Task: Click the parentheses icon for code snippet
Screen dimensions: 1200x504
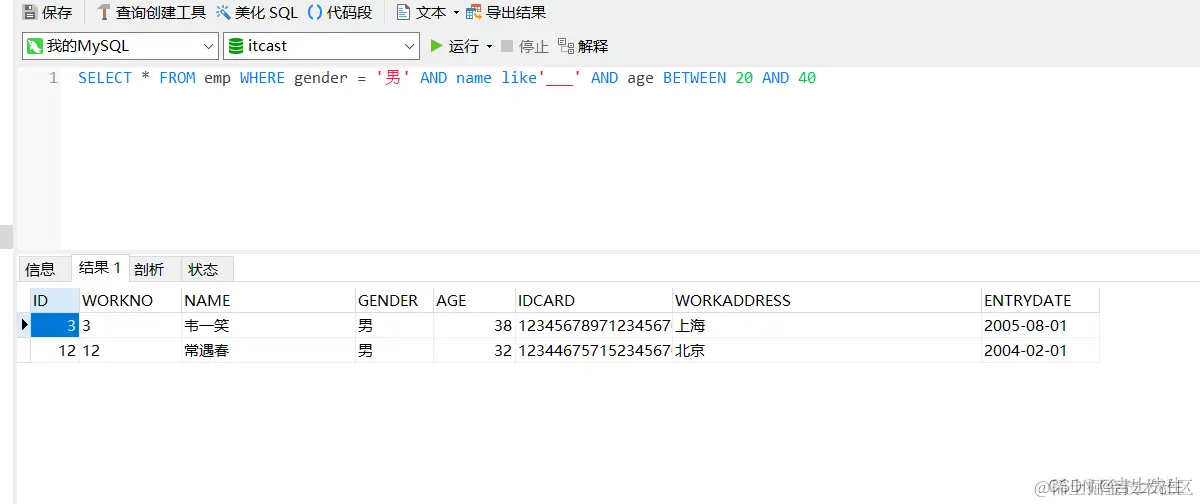Action: 315,13
